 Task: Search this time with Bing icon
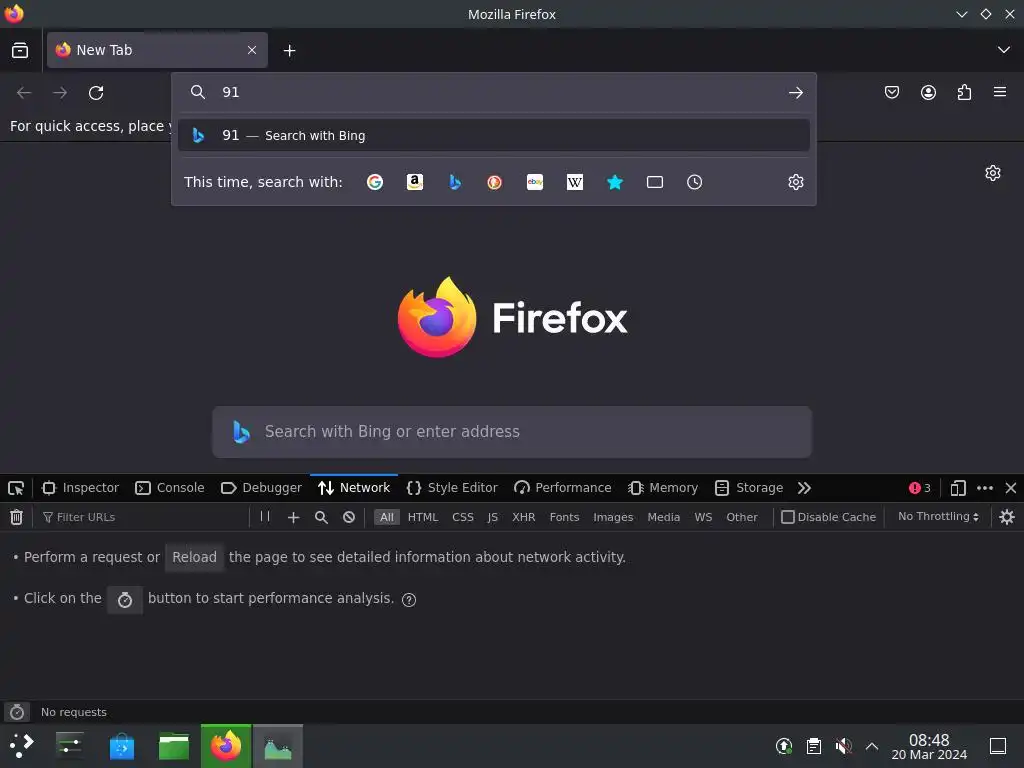click(x=455, y=182)
